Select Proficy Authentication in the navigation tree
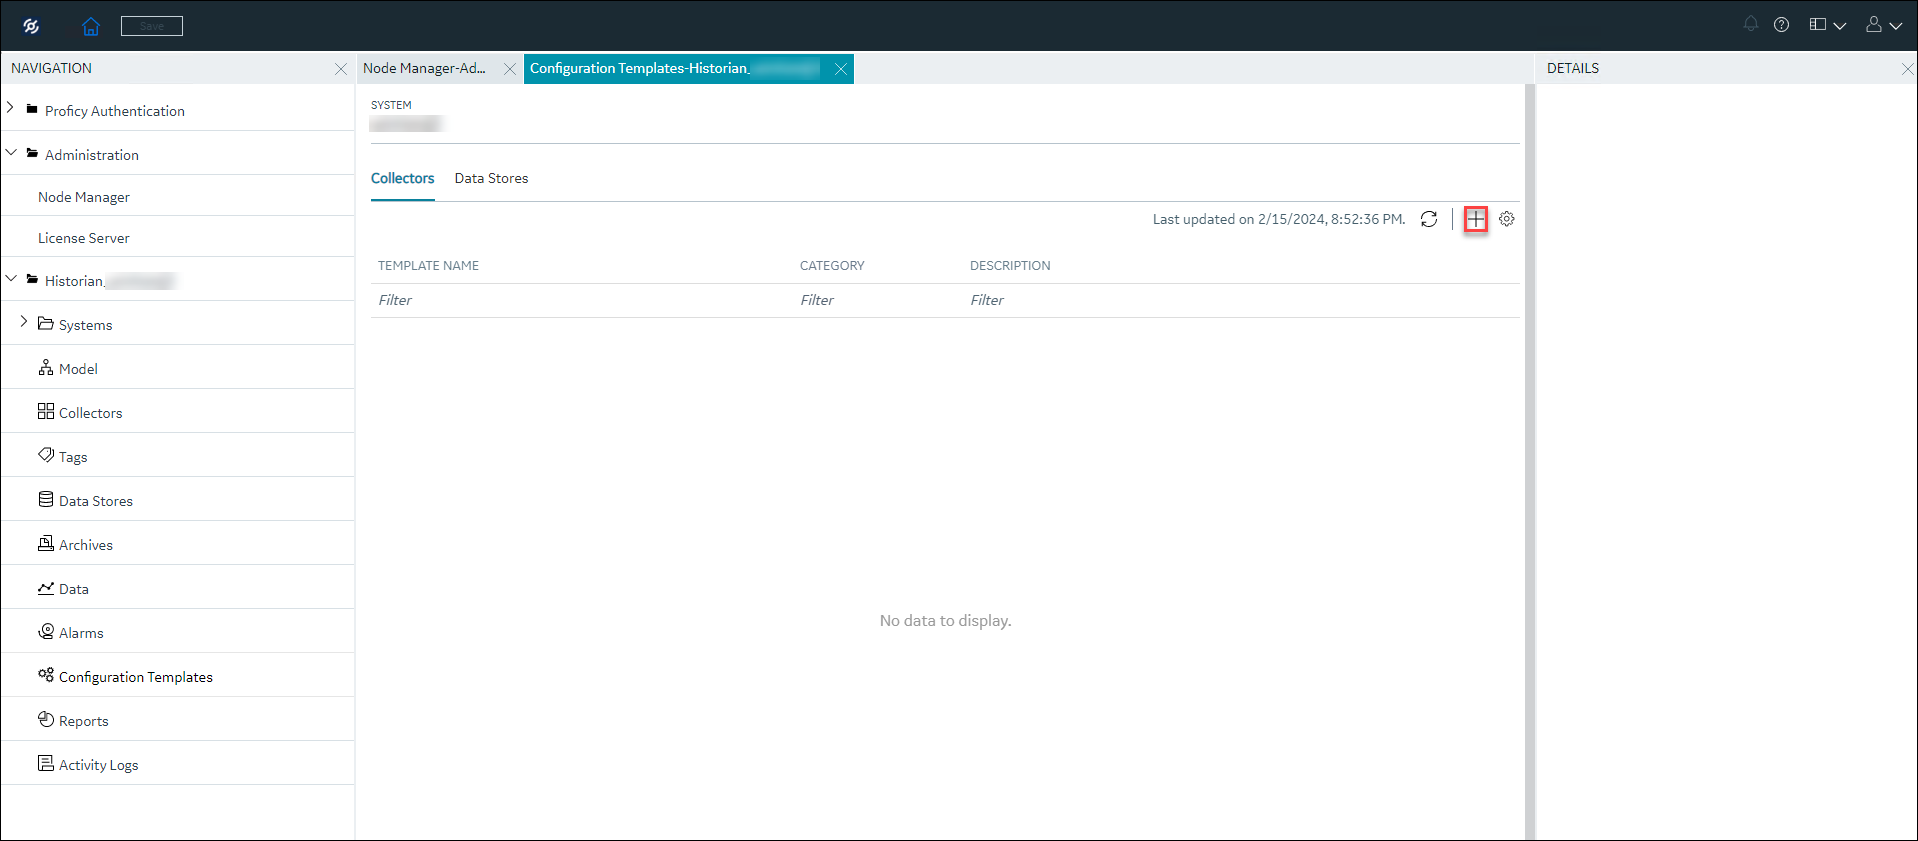 [114, 111]
